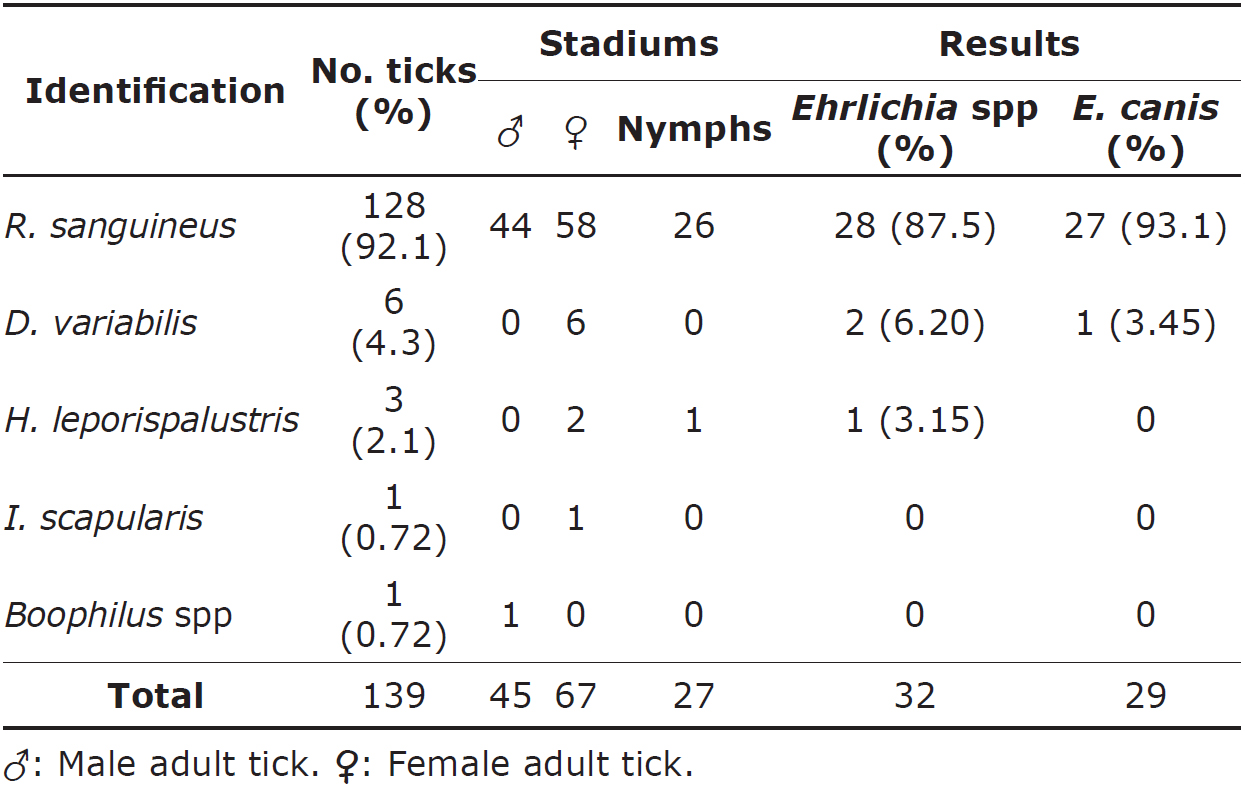
Task: Select the total tick count 139
Action: [394, 696]
